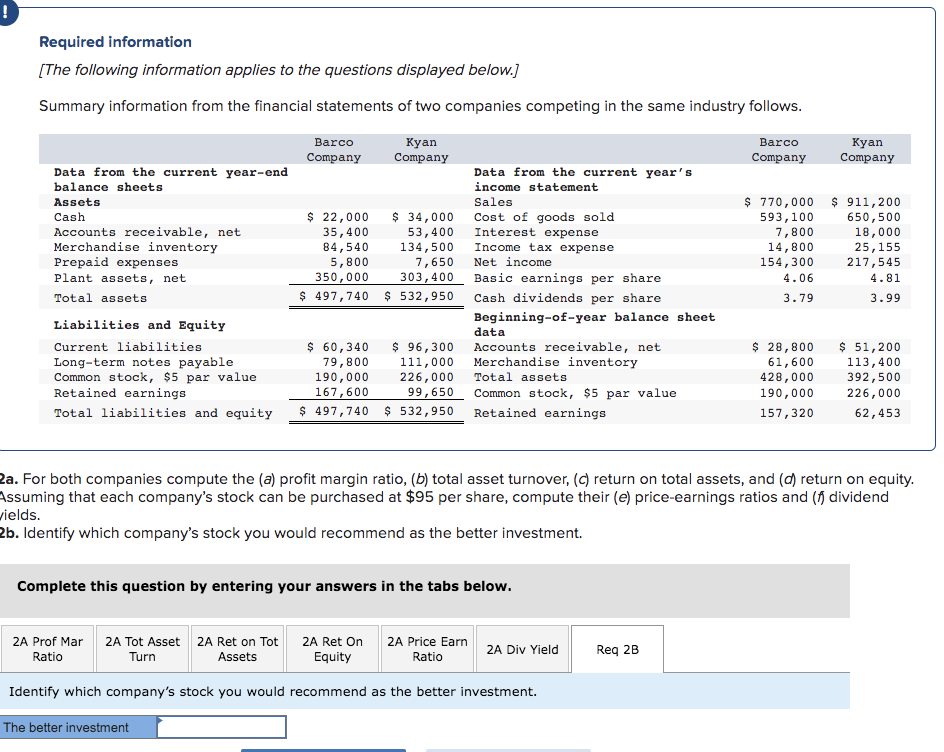Click 'Liabilities and Equity' section heading
This screenshot has width=944, height=752.
[x=139, y=325]
